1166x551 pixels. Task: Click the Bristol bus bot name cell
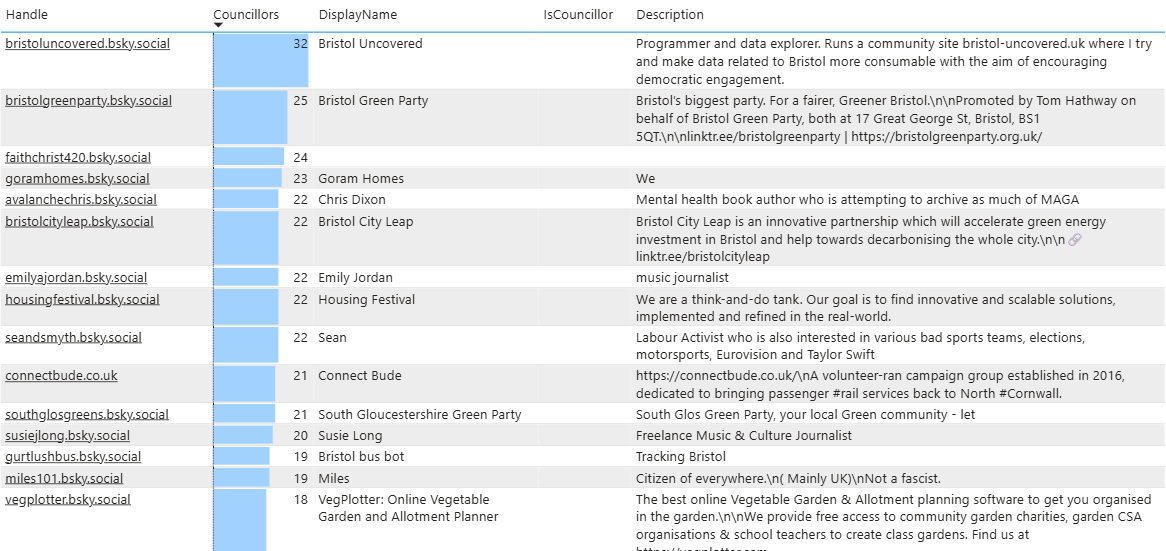[362, 457]
